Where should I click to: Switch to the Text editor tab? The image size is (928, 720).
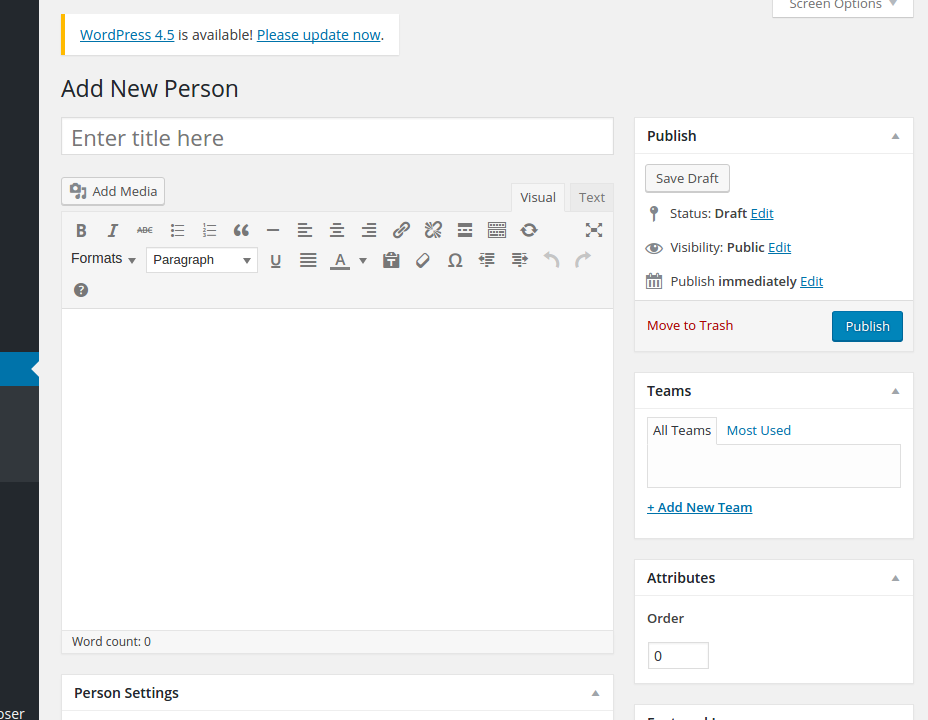tap(592, 198)
